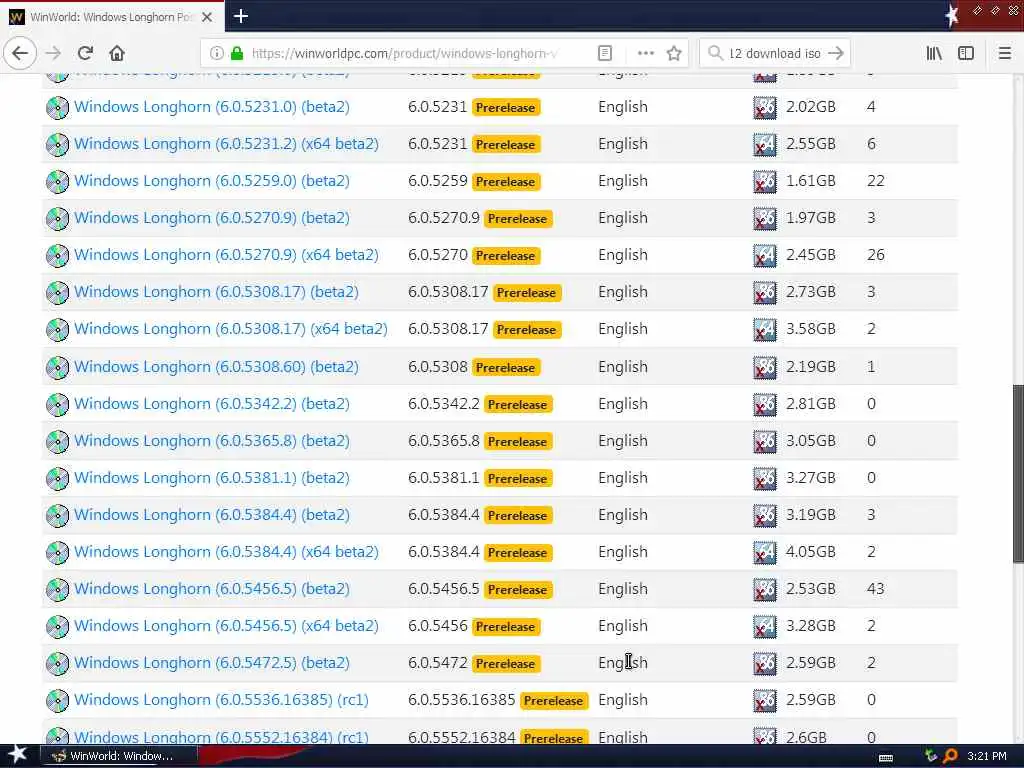Open Windows Longhorn (6.0.5381.1) (beta2) link
Image resolution: width=1024 pixels, height=768 pixels.
pos(212,478)
